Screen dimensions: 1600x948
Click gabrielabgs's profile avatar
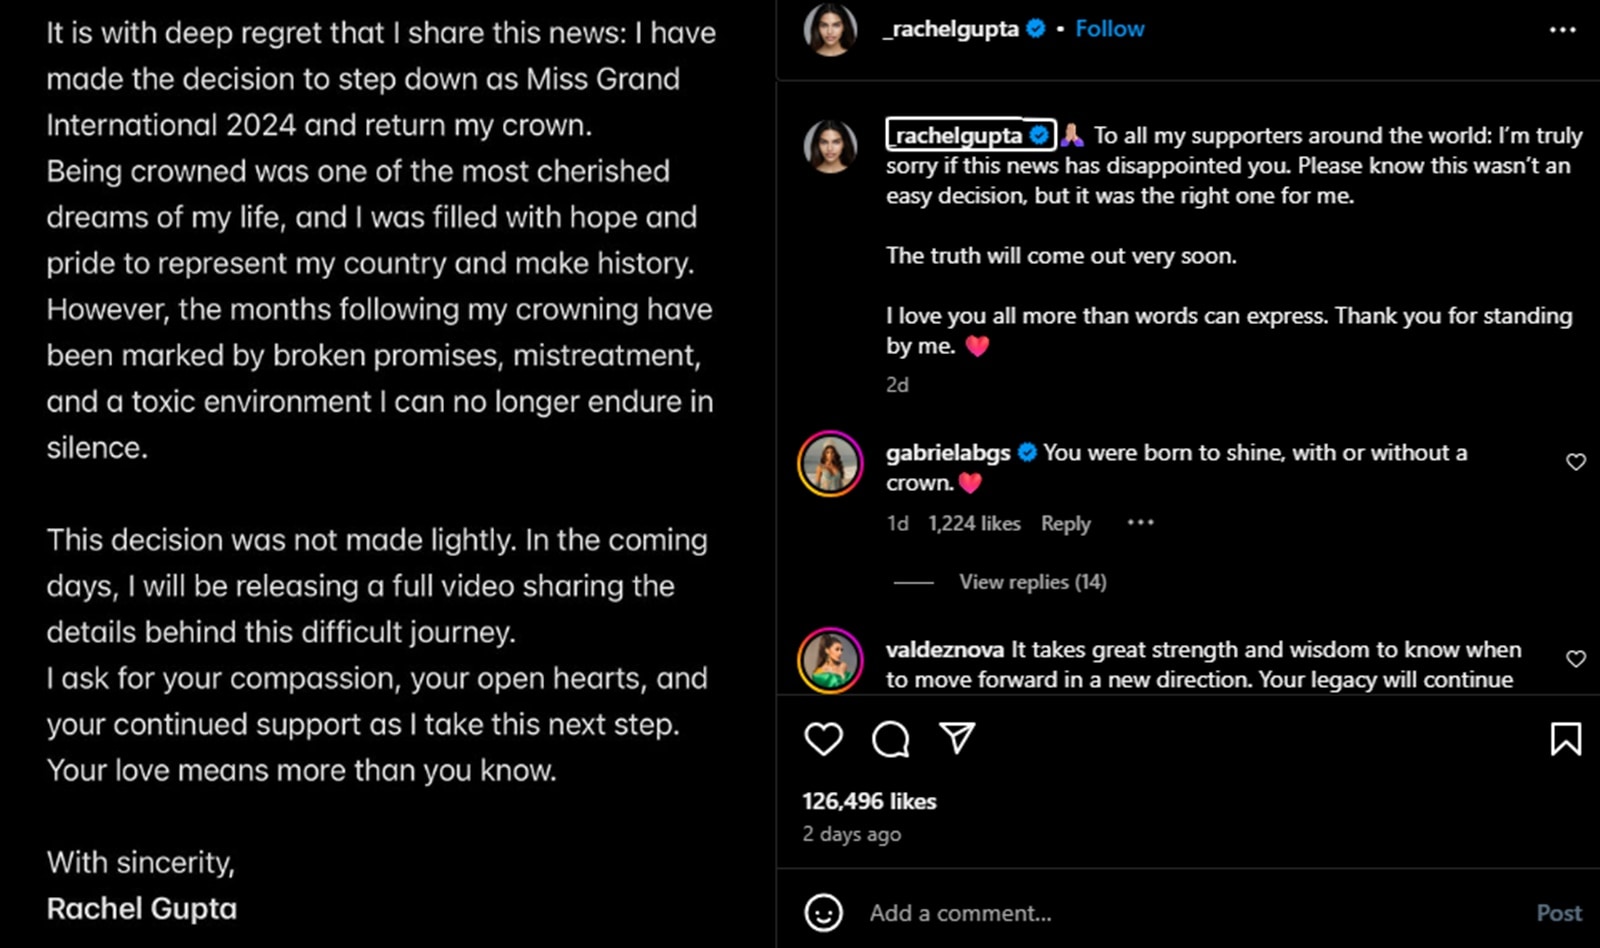pos(829,463)
